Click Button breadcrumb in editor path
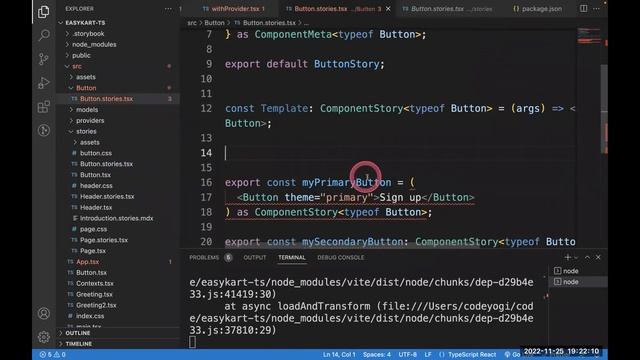 [x=214, y=23]
